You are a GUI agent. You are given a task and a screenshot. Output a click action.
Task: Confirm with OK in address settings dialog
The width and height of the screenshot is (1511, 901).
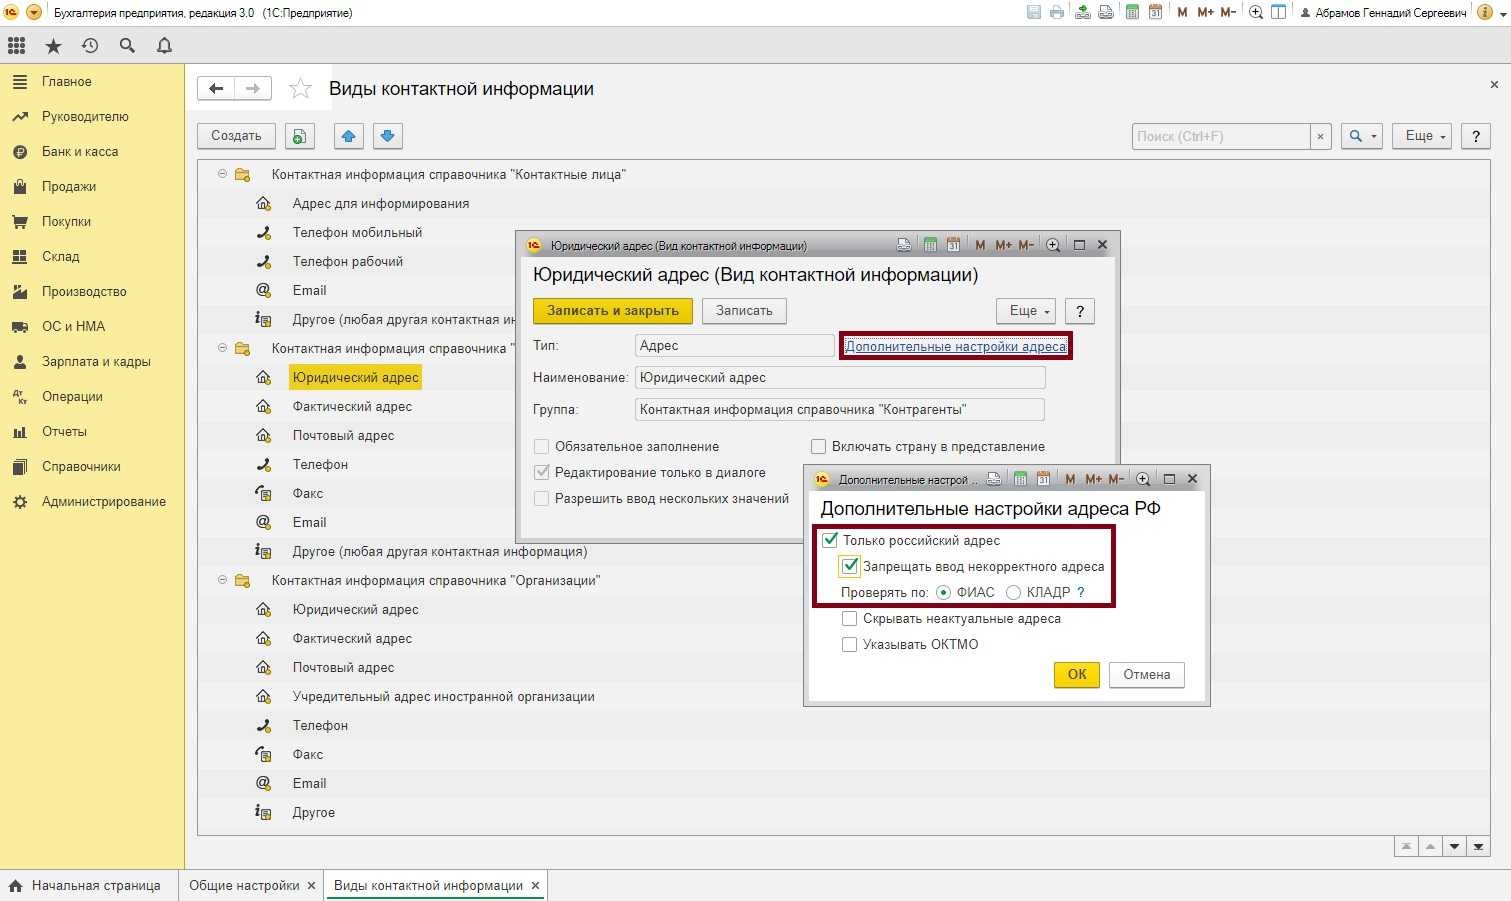pyautogui.click(x=1077, y=674)
